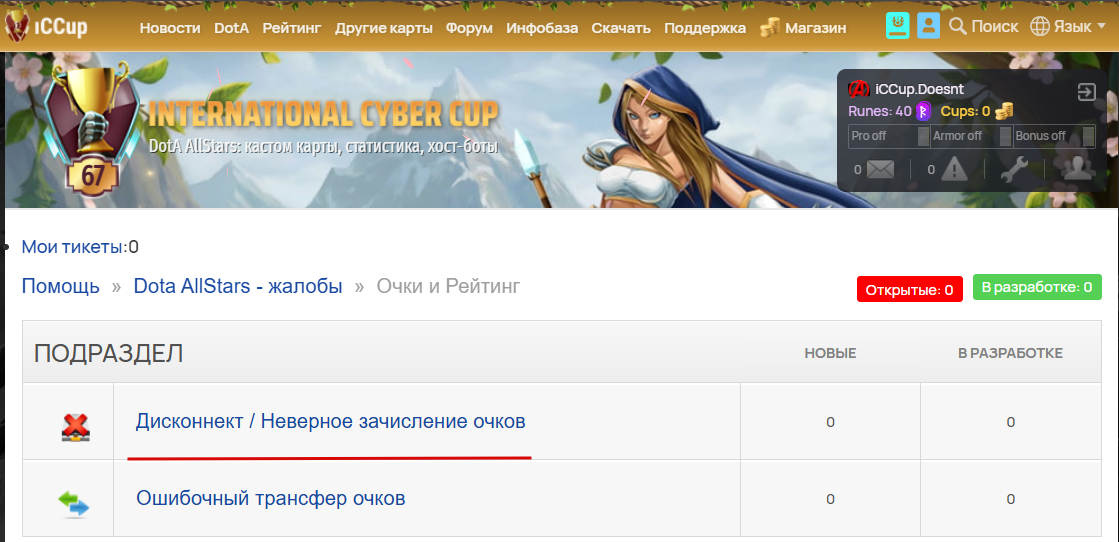Click the red X disconnect icon
Image resolution: width=1119 pixels, height=542 pixels.
[x=76, y=428]
